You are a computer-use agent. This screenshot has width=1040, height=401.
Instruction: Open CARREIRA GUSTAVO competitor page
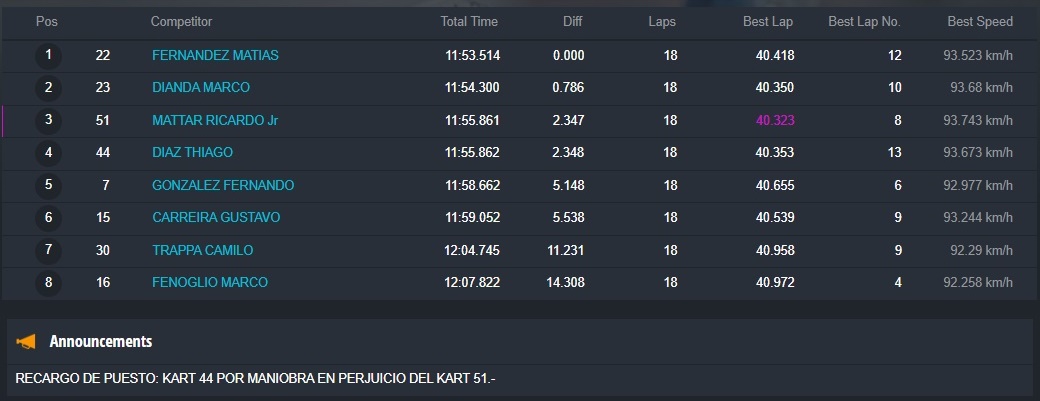point(216,218)
